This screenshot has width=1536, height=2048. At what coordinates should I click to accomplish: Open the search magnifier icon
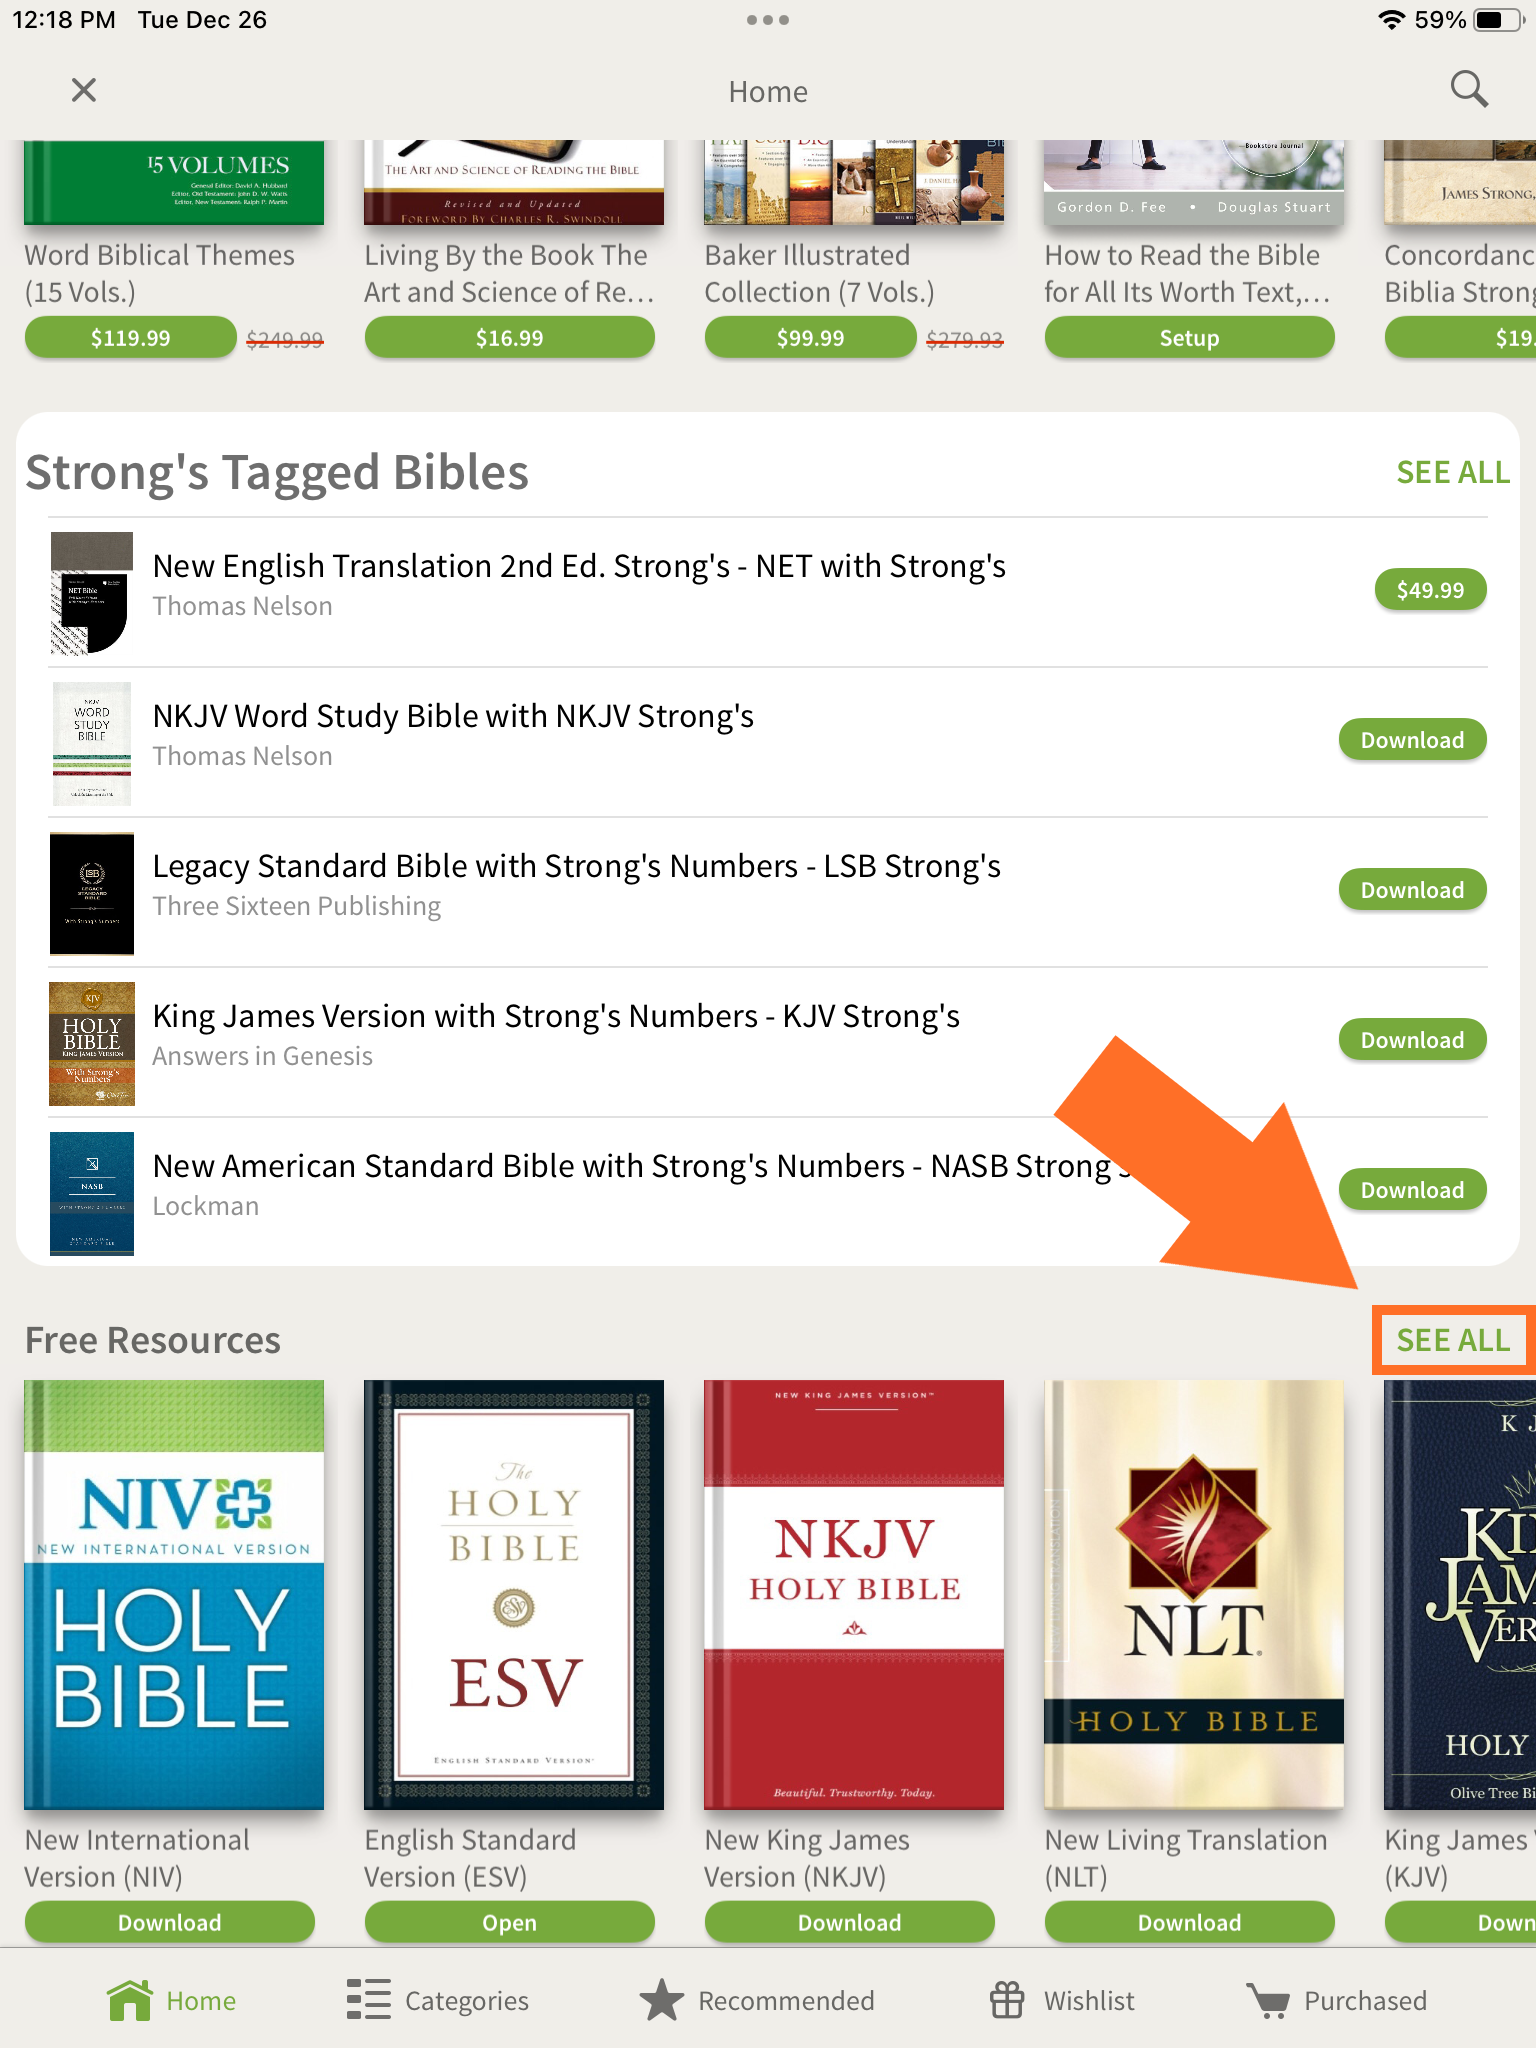1469,90
